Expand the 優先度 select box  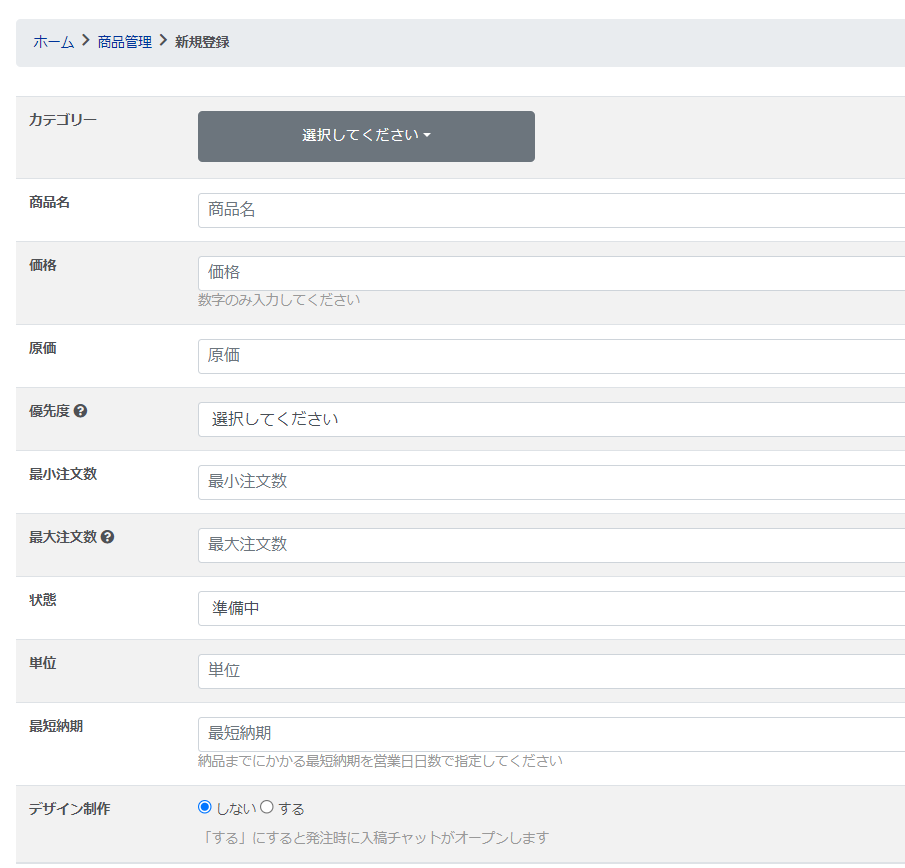pyautogui.click(x=550, y=419)
